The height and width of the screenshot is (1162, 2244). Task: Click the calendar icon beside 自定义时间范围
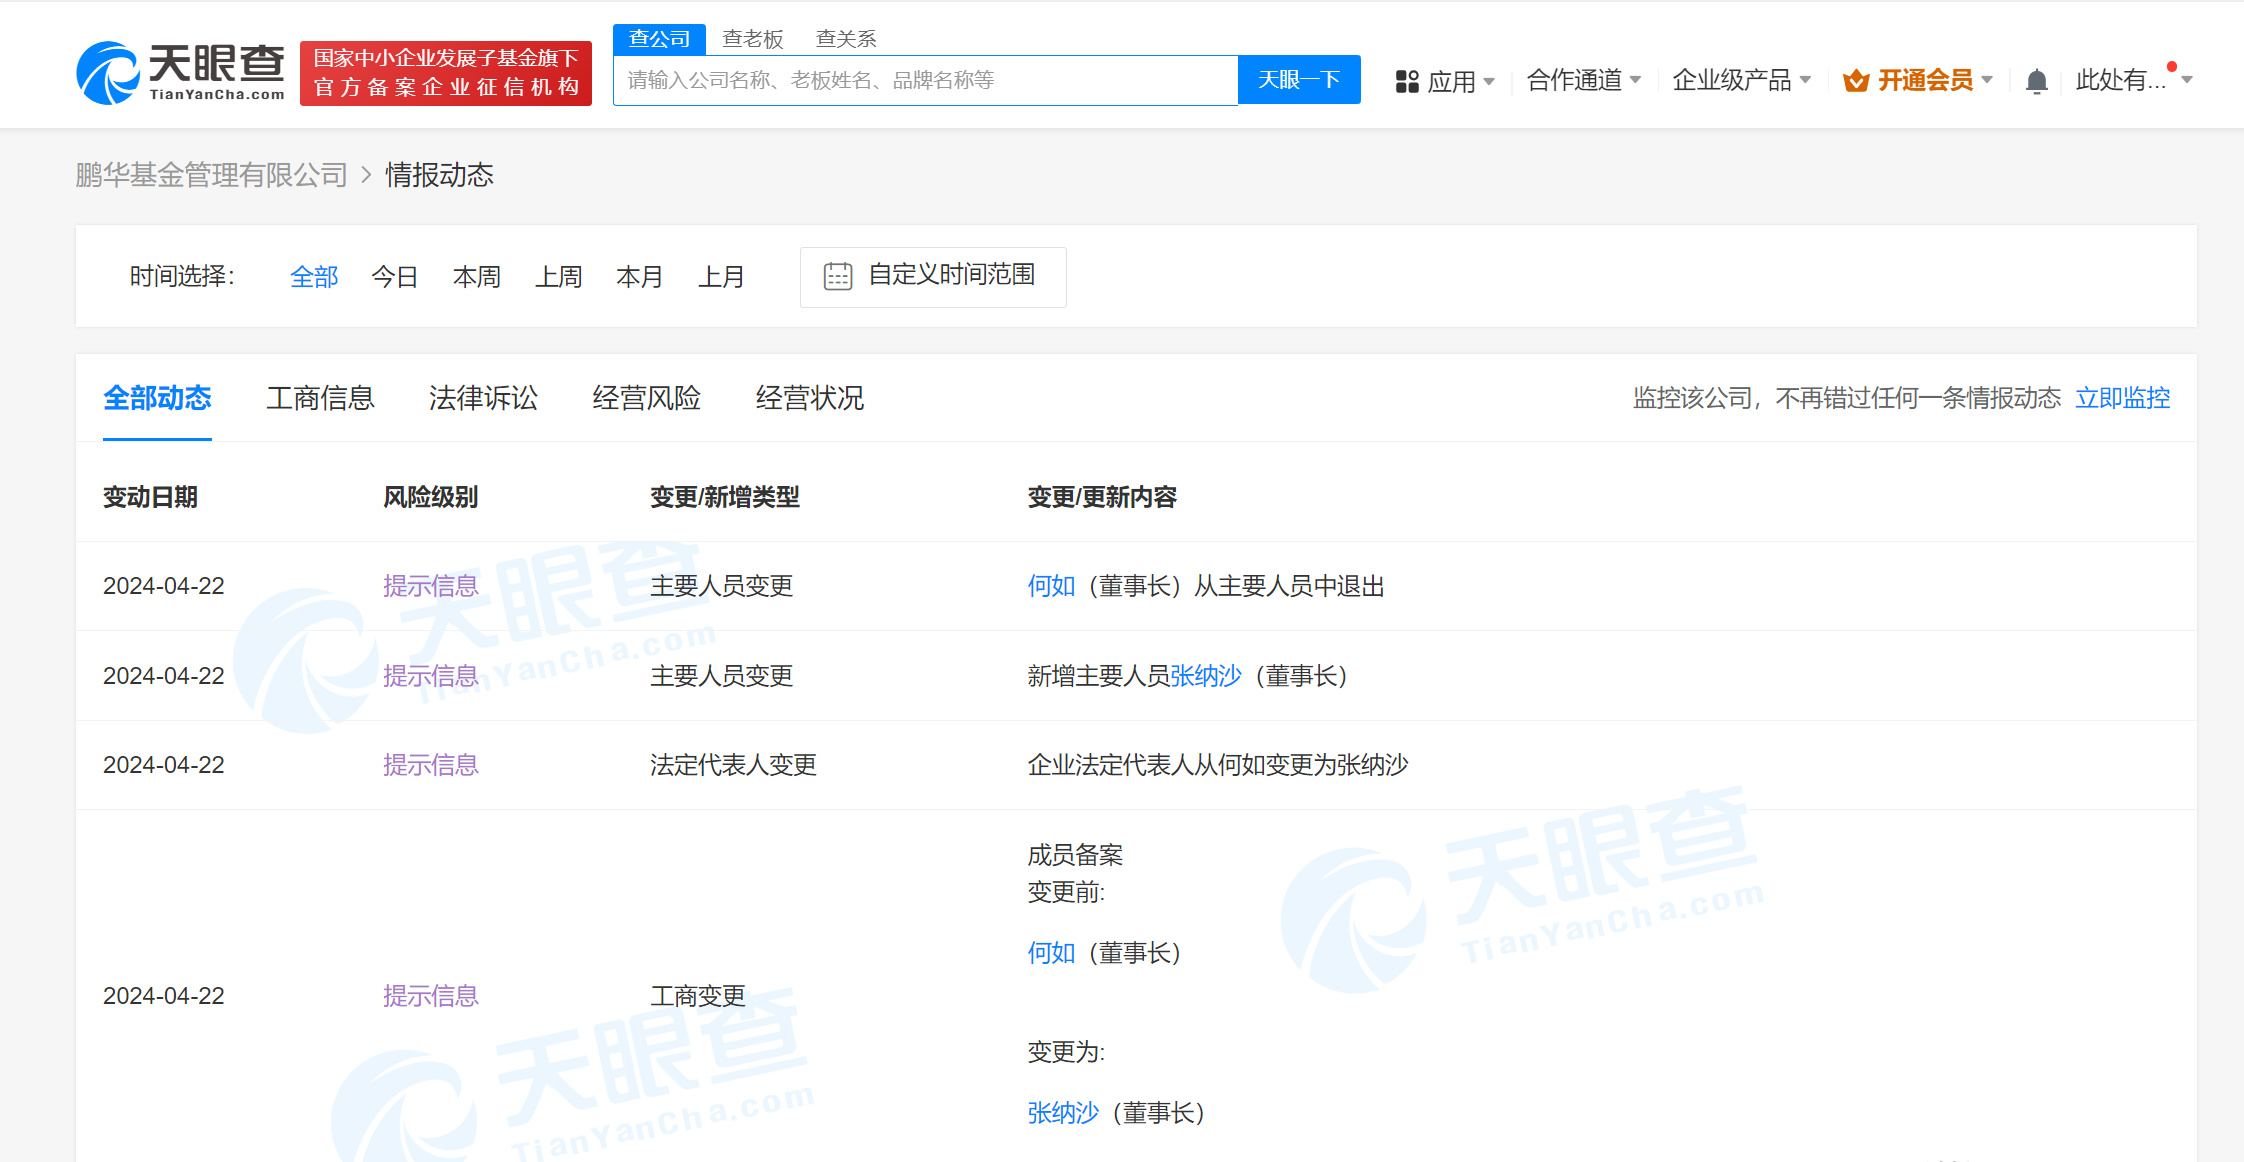840,276
